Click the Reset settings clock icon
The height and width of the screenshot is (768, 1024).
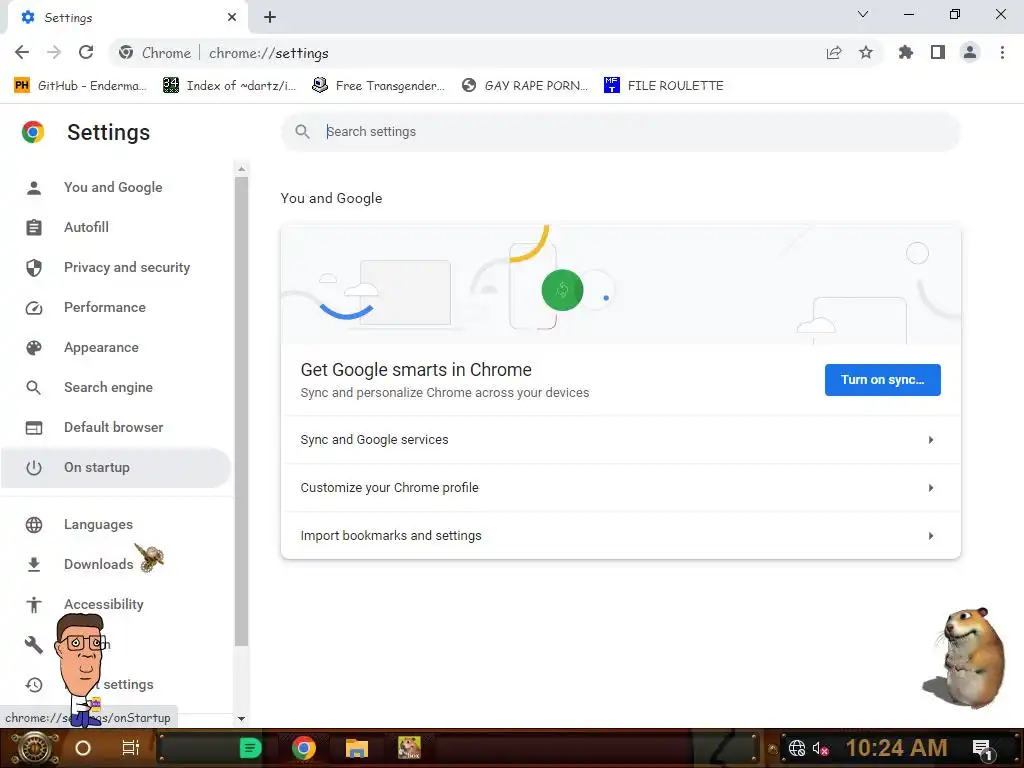(x=34, y=684)
